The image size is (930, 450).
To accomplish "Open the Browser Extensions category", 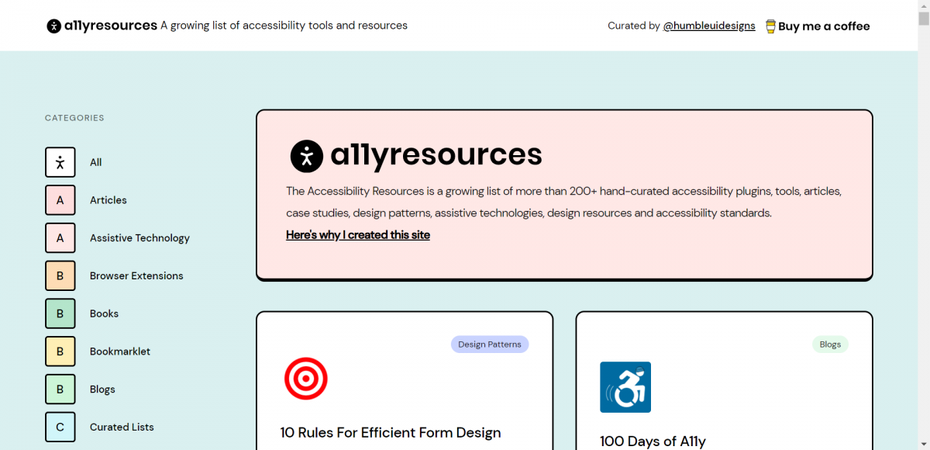I will click(x=136, y=276).
